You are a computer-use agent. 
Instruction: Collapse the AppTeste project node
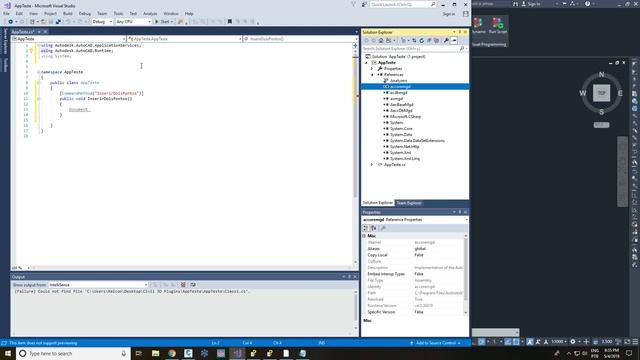pyautogui.click(x=366, y=63)
